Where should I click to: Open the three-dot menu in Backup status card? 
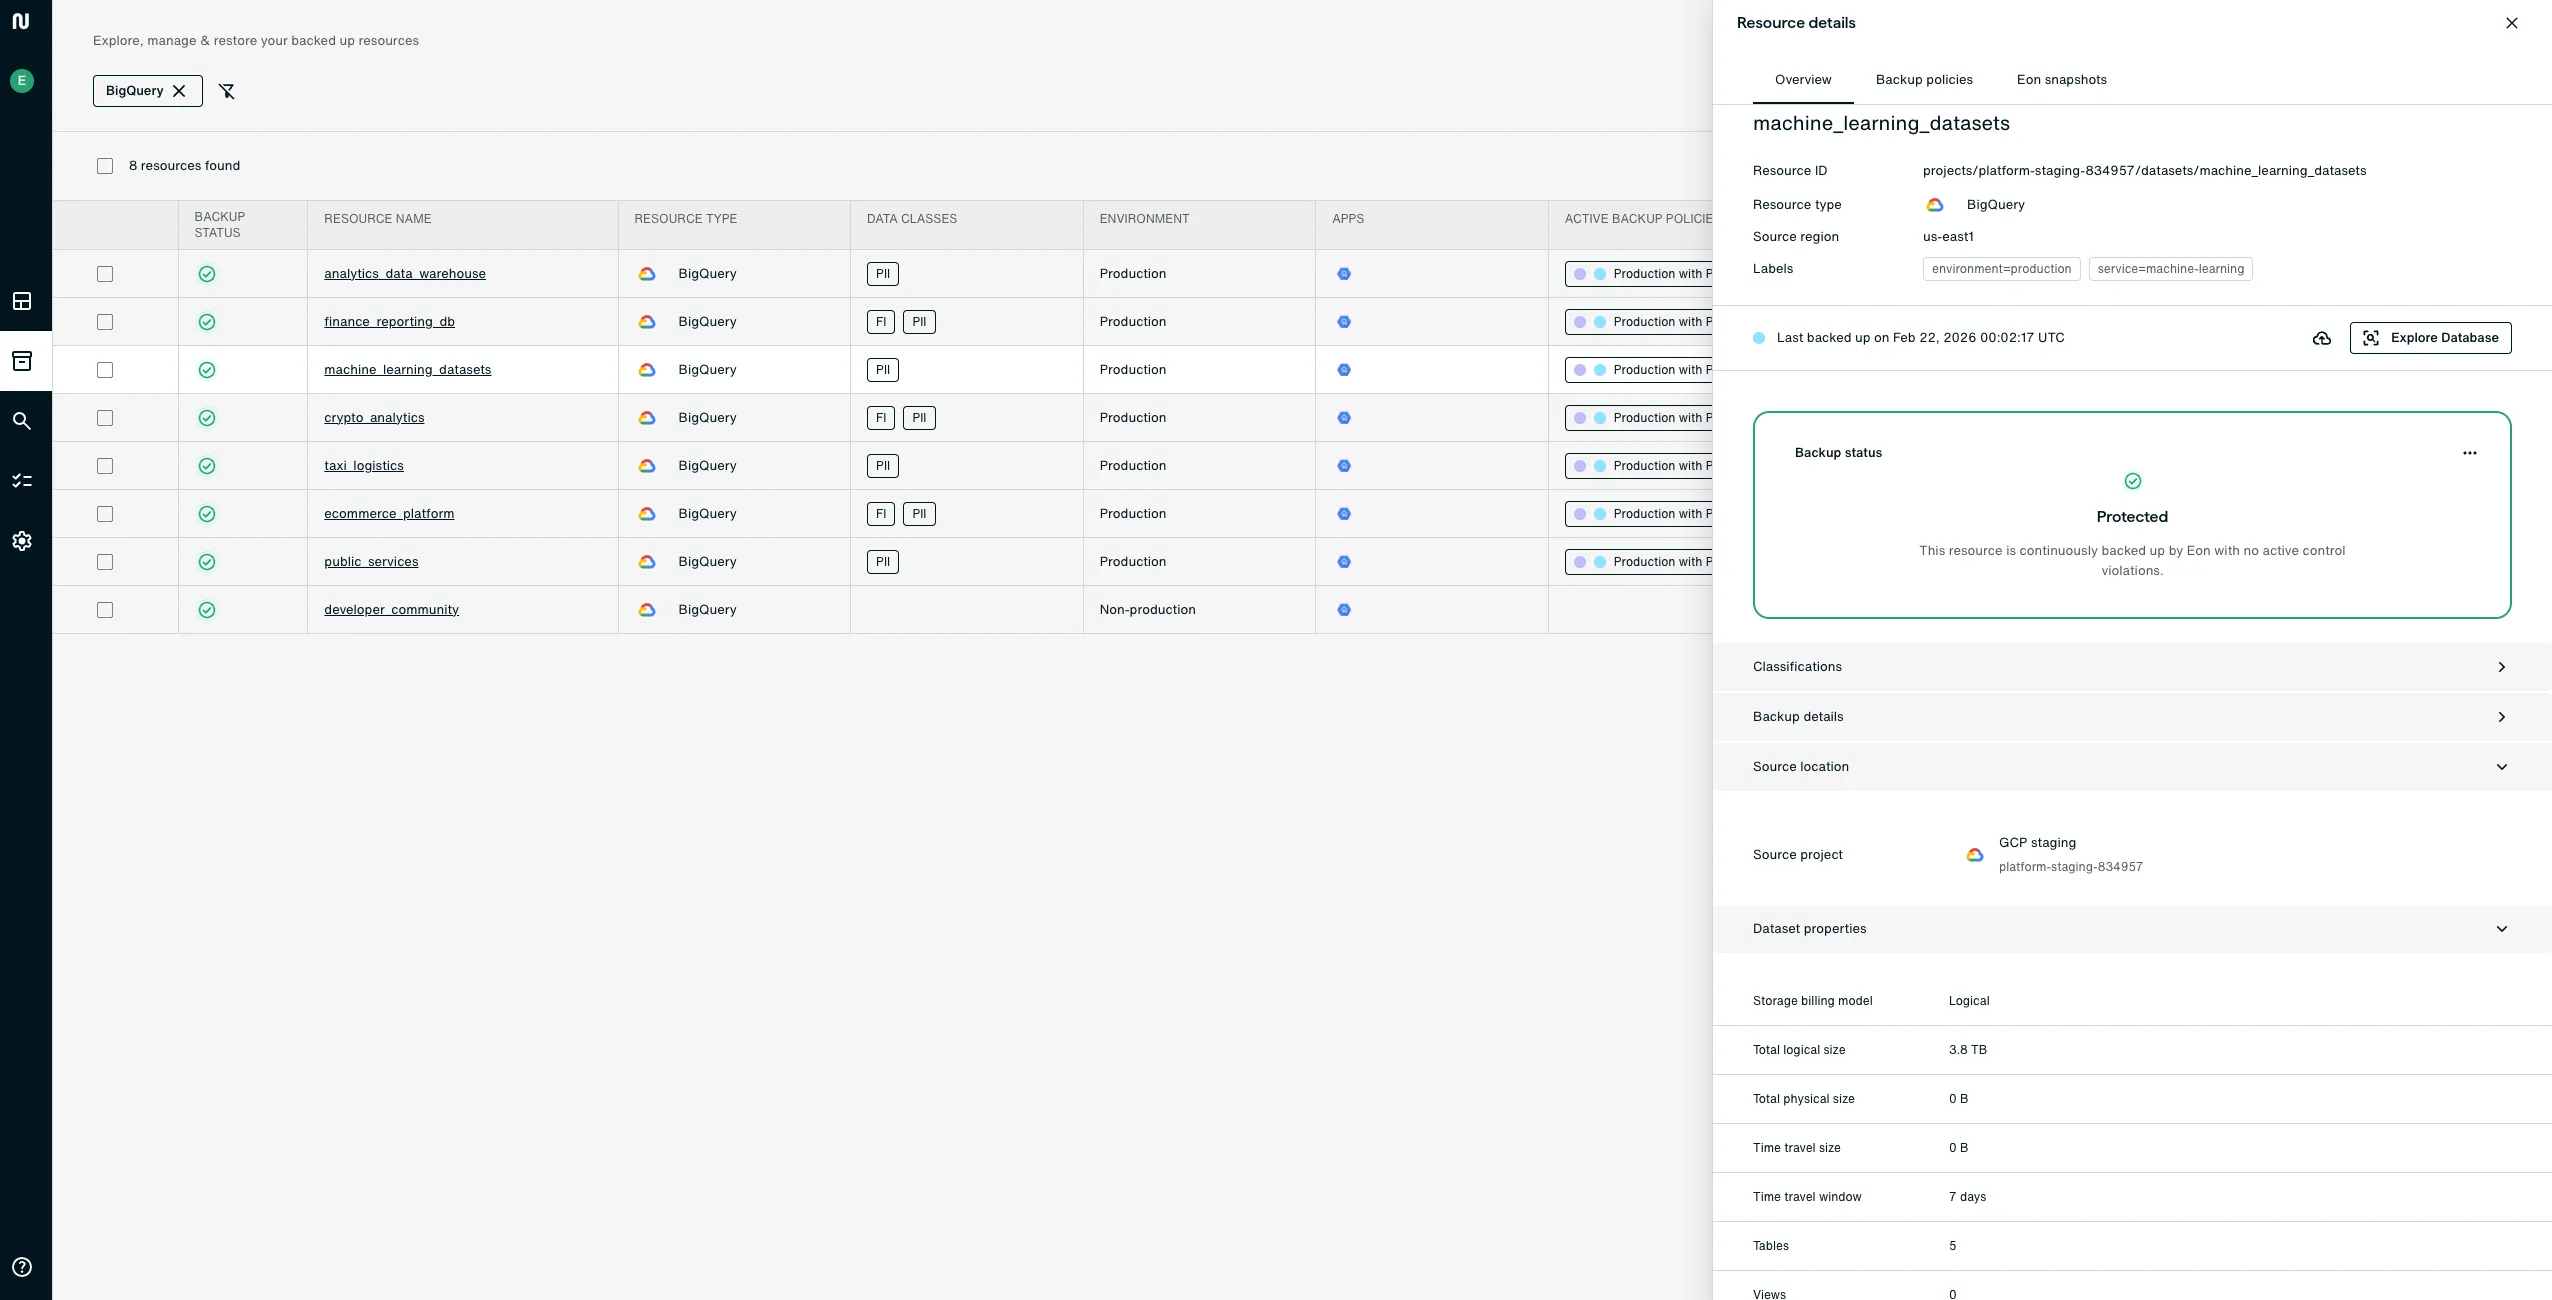coord(2469,453)
